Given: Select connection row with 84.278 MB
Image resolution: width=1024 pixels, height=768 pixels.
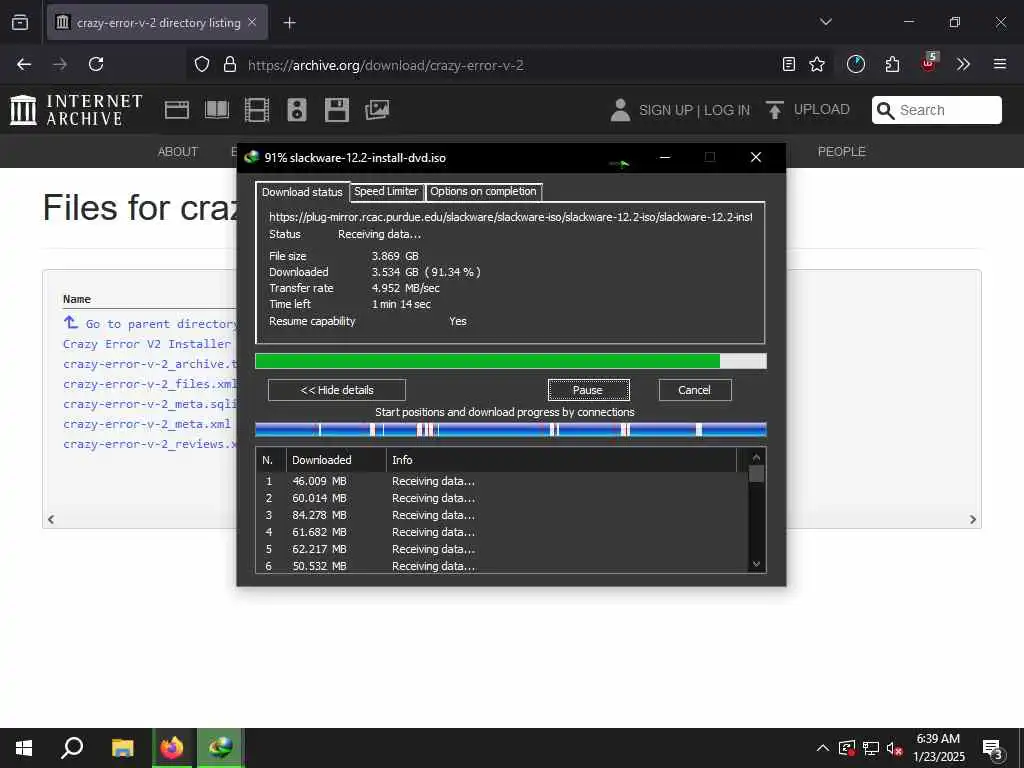Looking at the screenshot, I should [x=502, y=515].
